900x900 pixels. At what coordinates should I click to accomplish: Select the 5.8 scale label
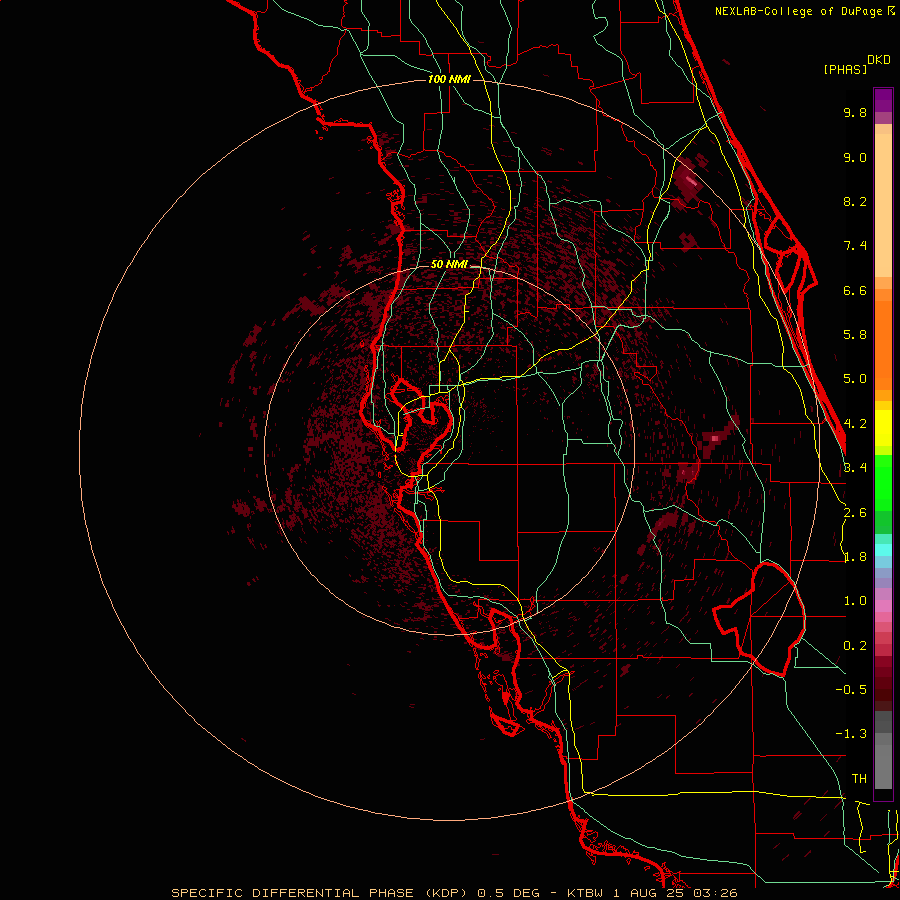click(855, 335)
